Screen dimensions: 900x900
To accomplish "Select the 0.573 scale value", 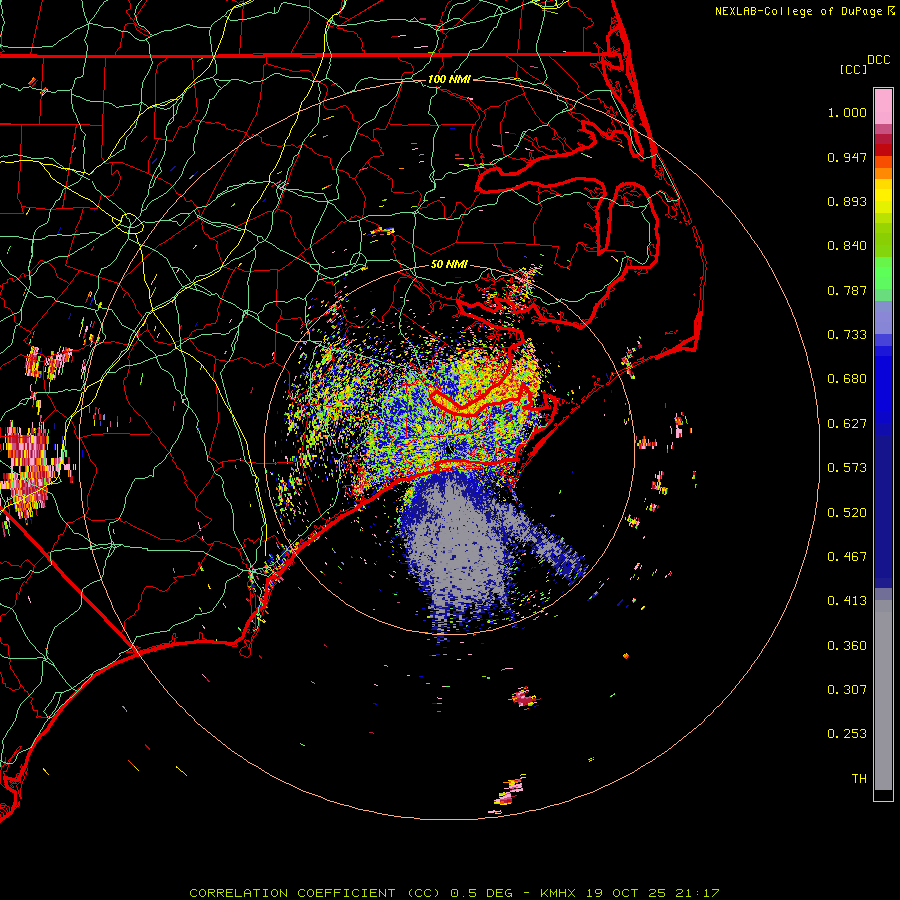I will pos(847,468).
